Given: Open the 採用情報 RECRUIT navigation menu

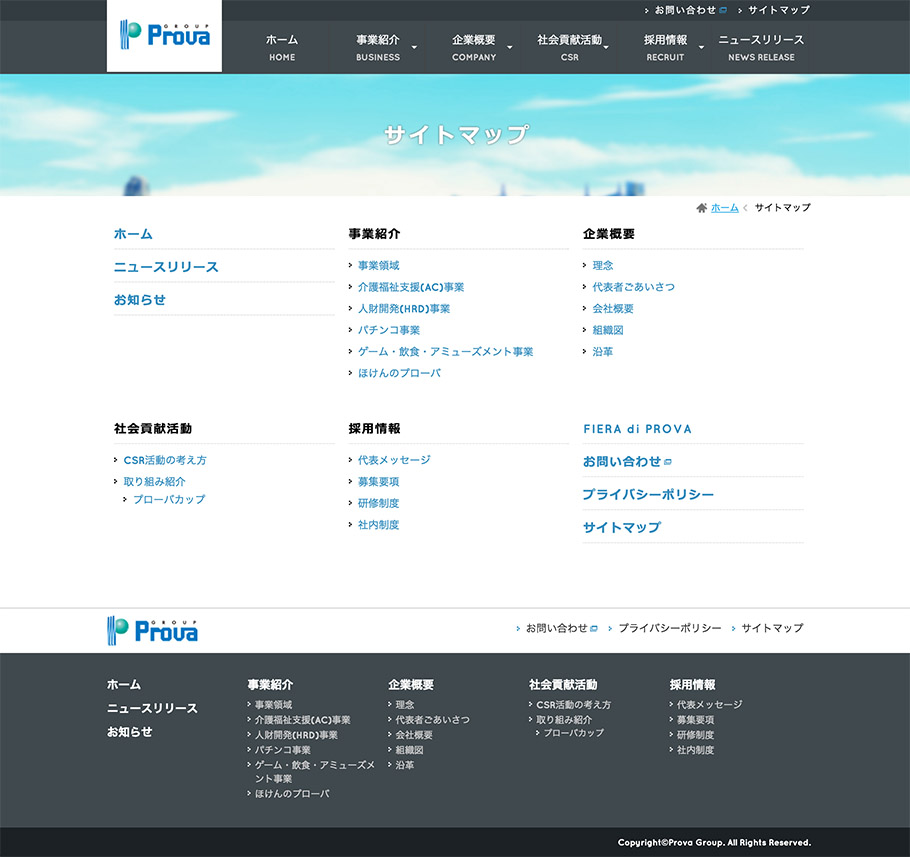Looking at the screenshot, I should click(664, 46).
